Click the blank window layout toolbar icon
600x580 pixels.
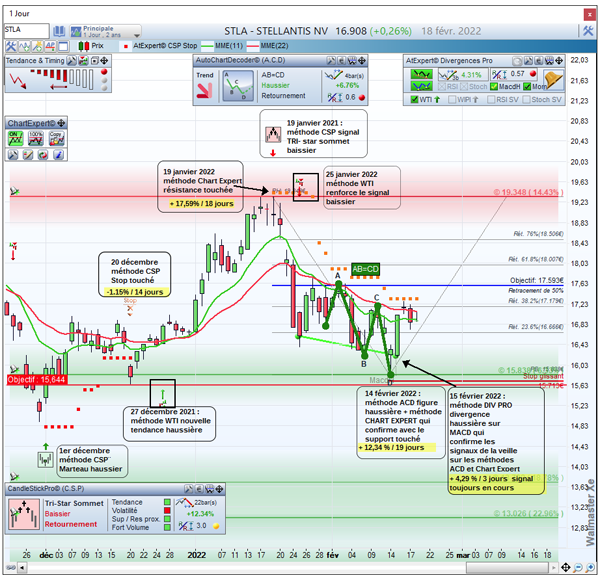(x=63, y=46)
